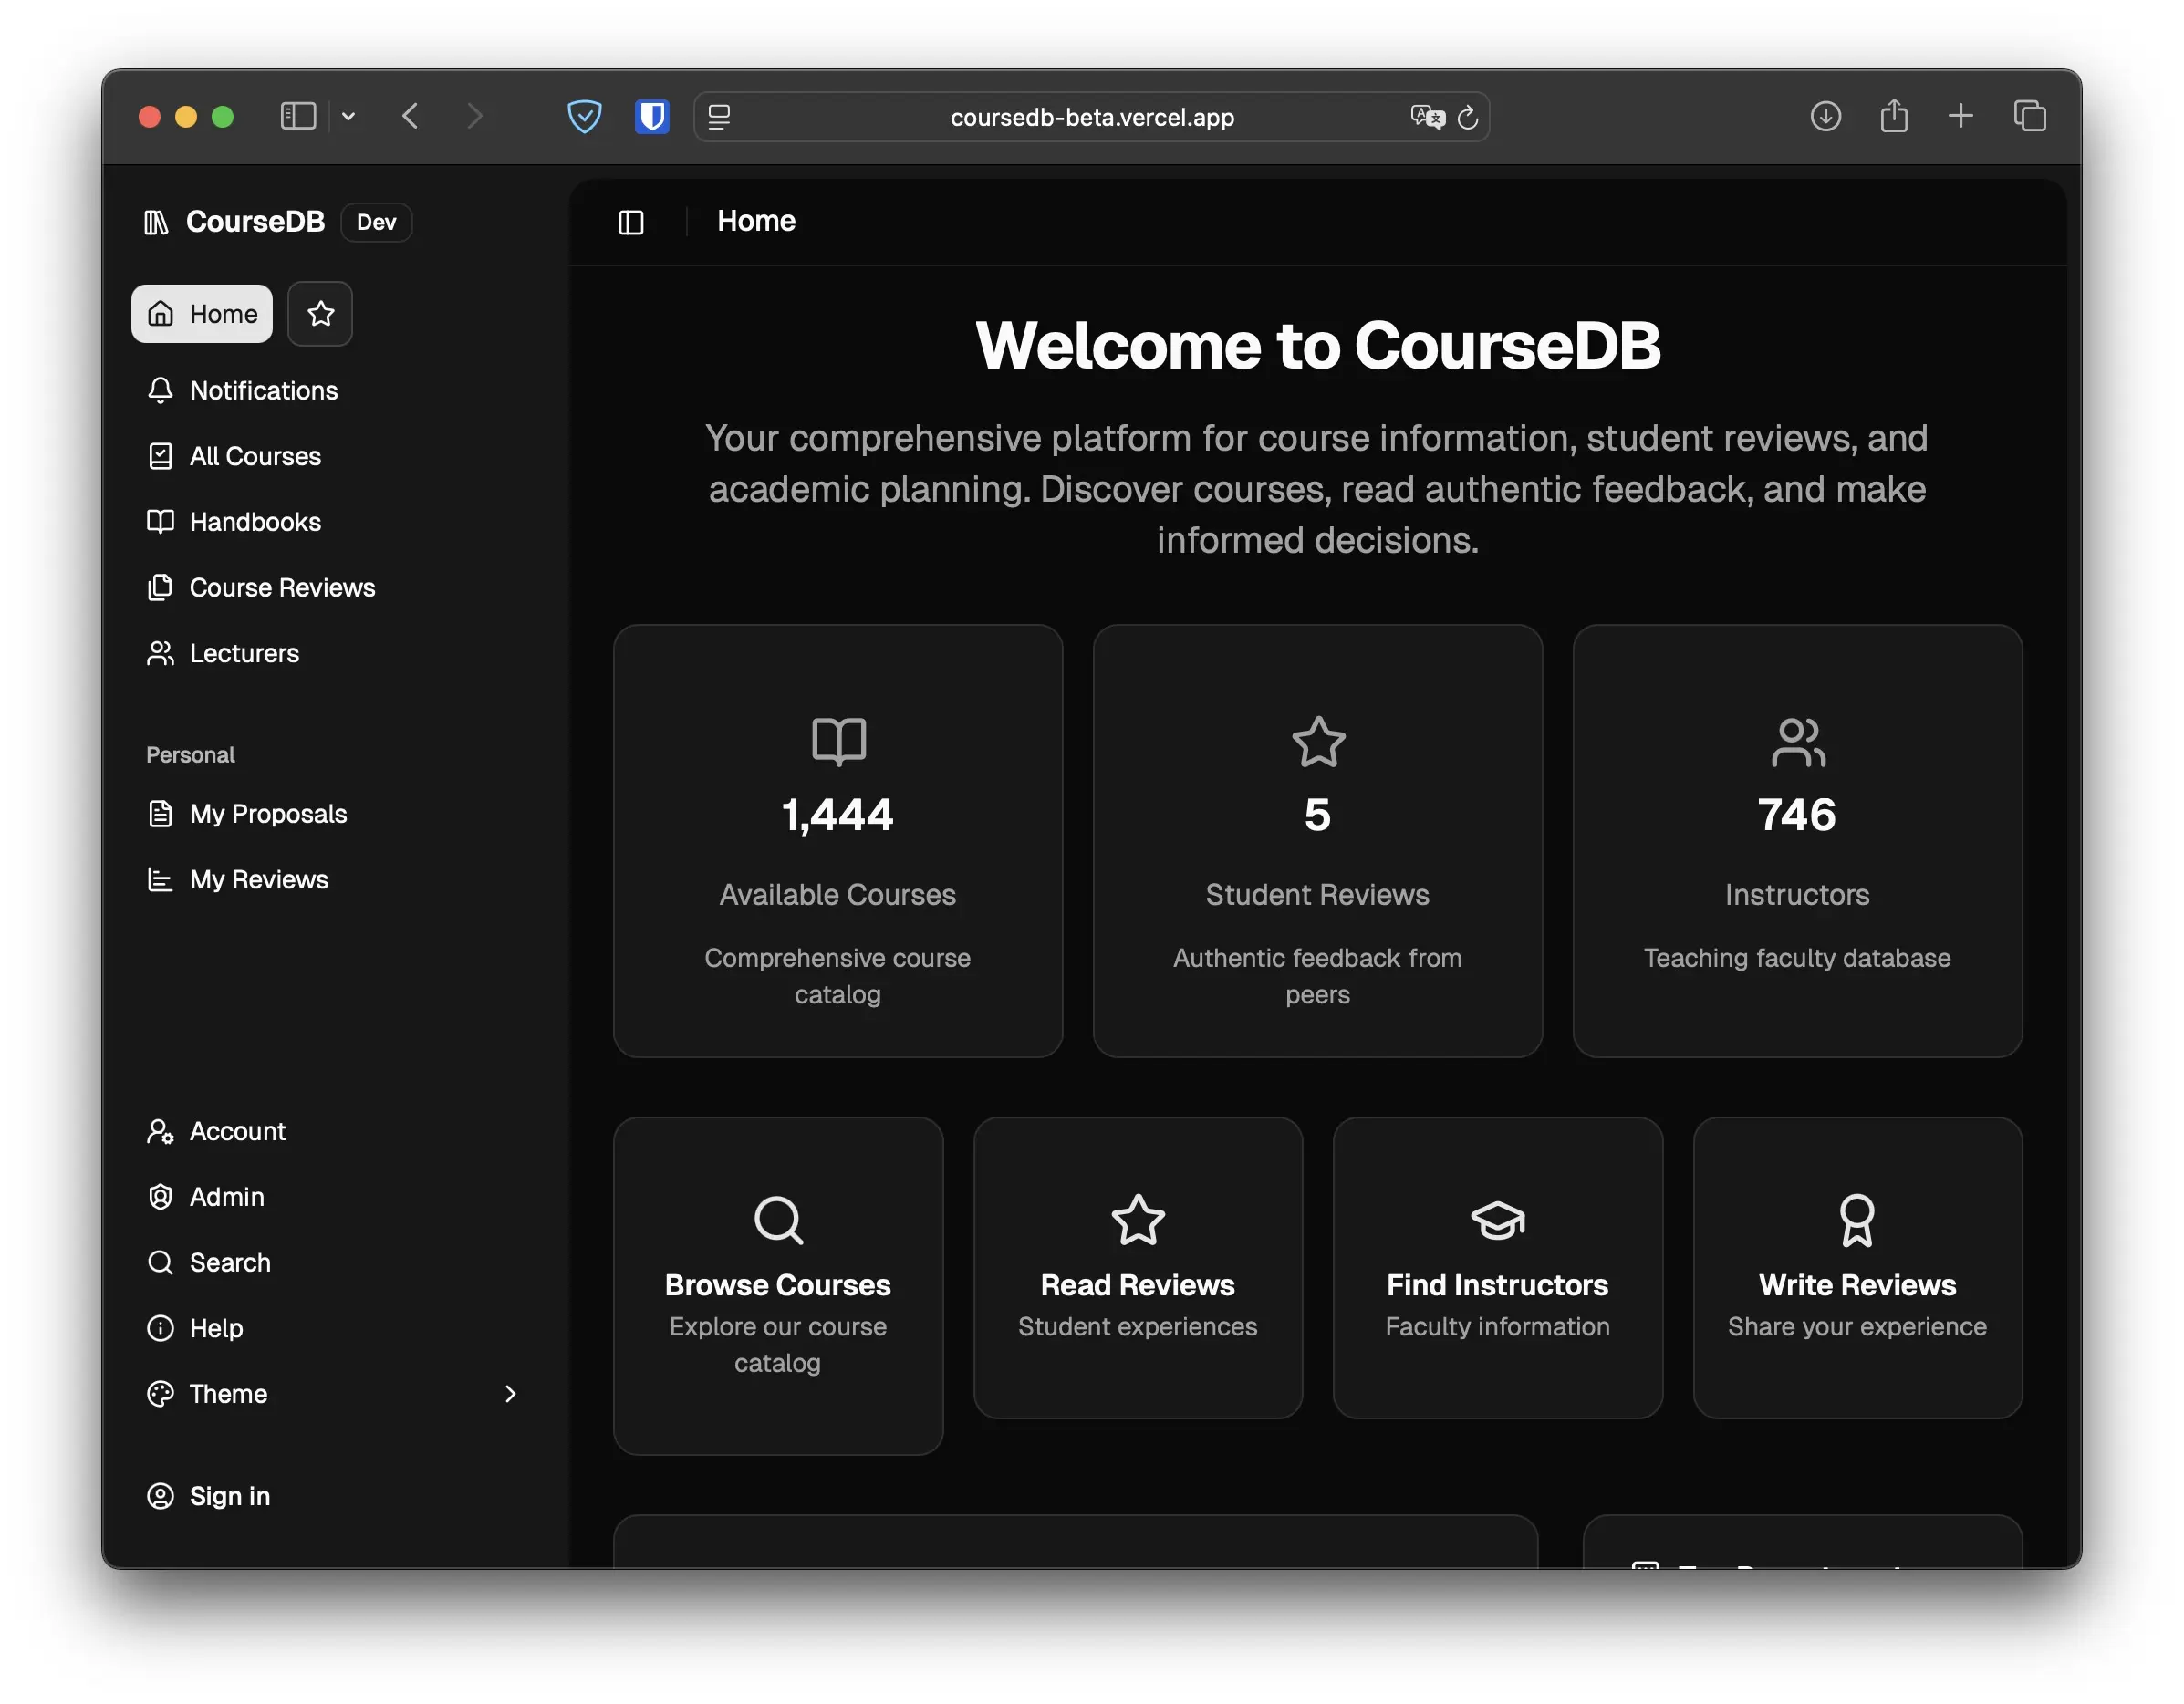Screen dimensions: 2184x1704
Task: Click the star favorites button beside Home
Action: pyautogui.click(x=320, y=314)
